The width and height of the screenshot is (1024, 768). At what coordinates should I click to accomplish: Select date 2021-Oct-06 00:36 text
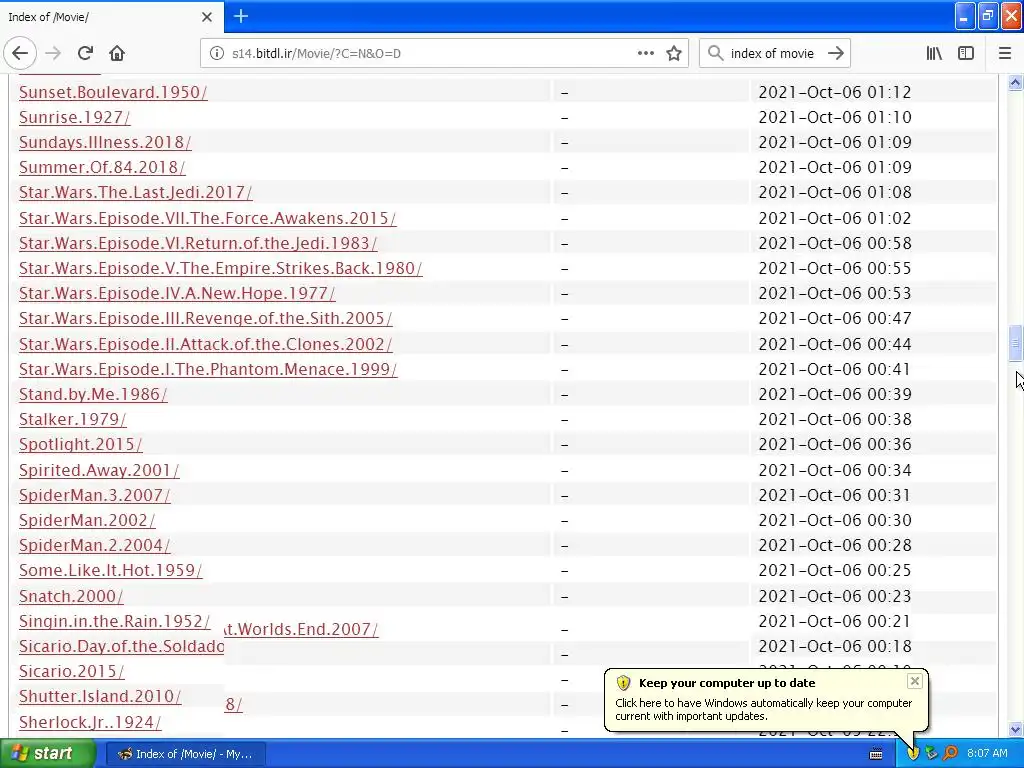pyautogui.click(x=835, y=445)
